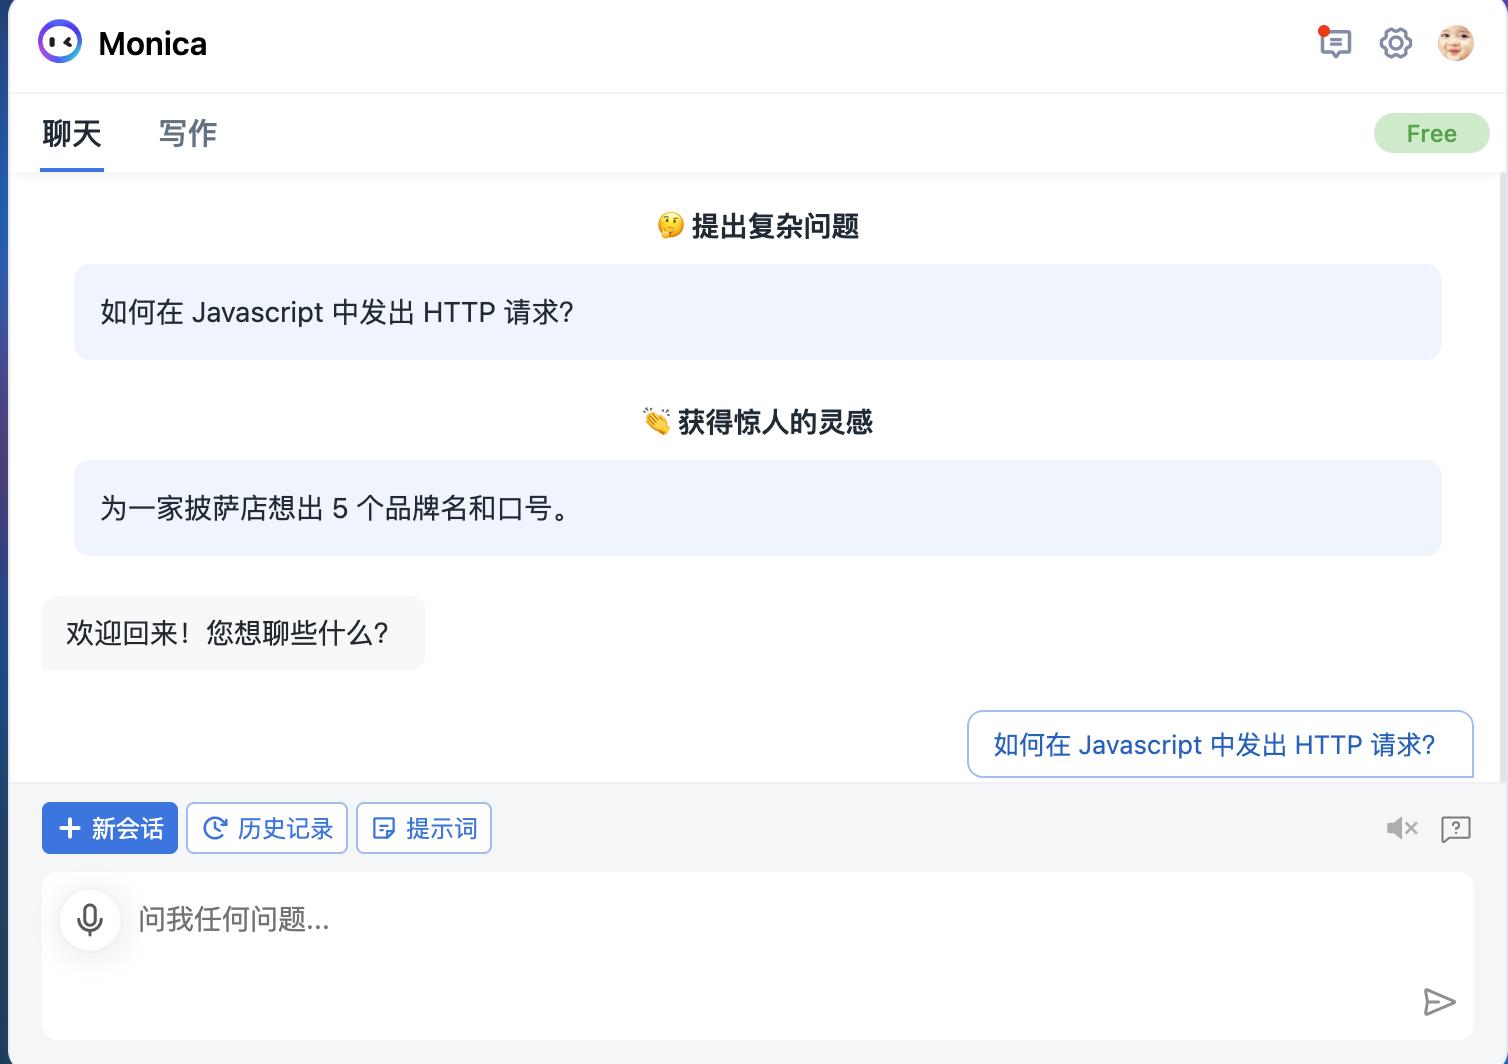Image resolution: width=1508 pixels, height=1064 pixels.
Task: Open 历史记录 history
Action: [x=267, y=828]
